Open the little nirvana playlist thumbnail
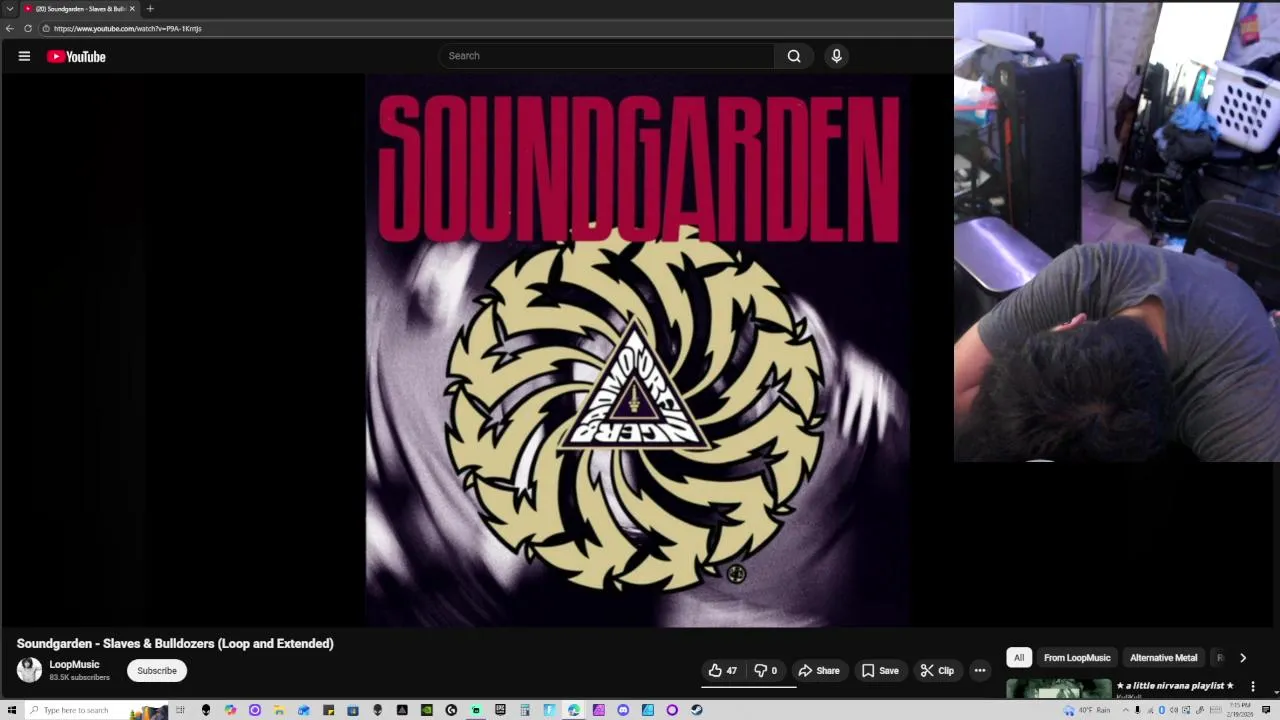The image size is (1280, 720). (1058, 688)
